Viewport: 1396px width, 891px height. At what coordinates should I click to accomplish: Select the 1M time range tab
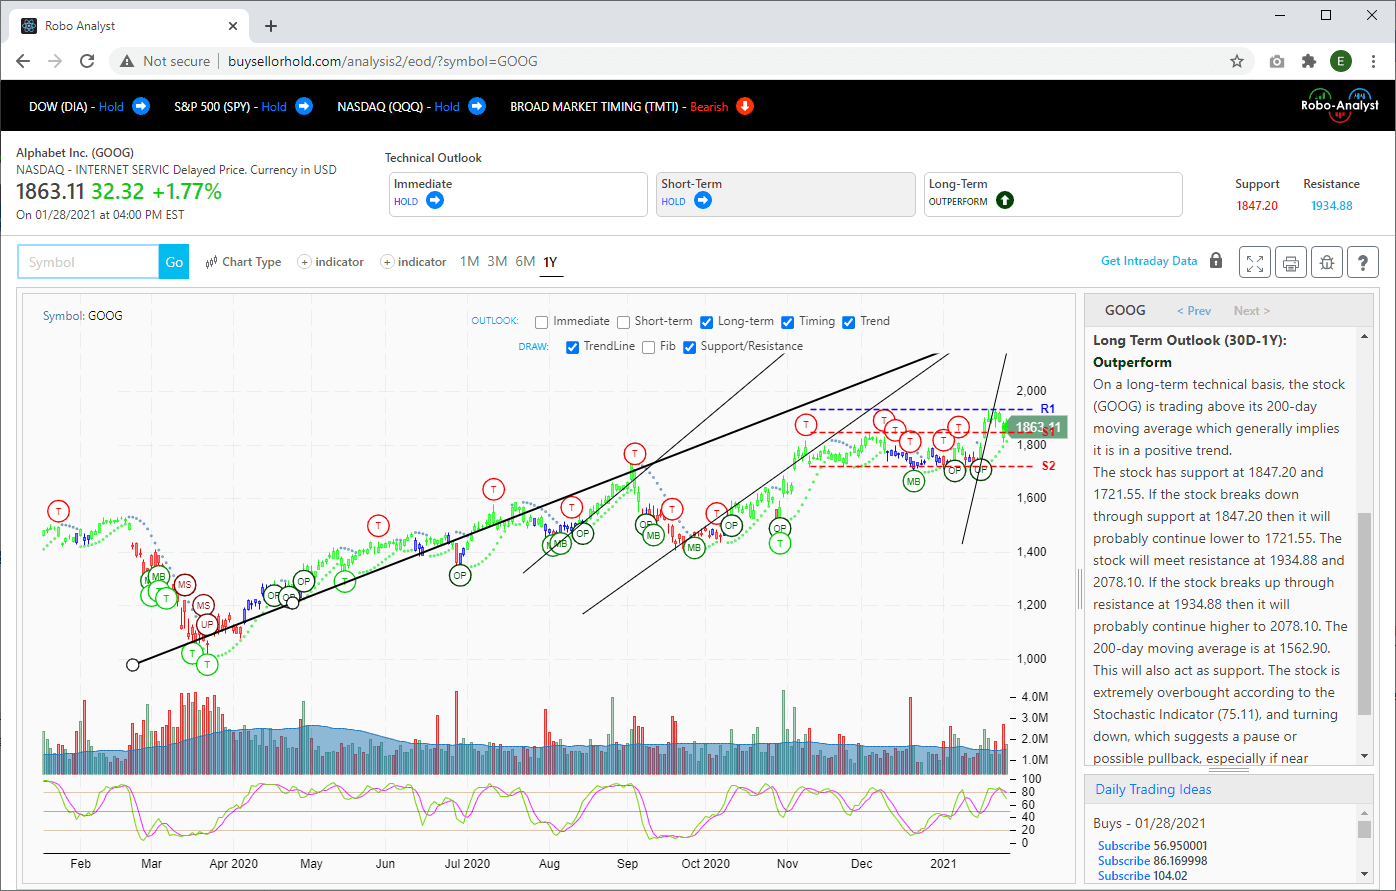pyautogui.click(x=469, y=262)
